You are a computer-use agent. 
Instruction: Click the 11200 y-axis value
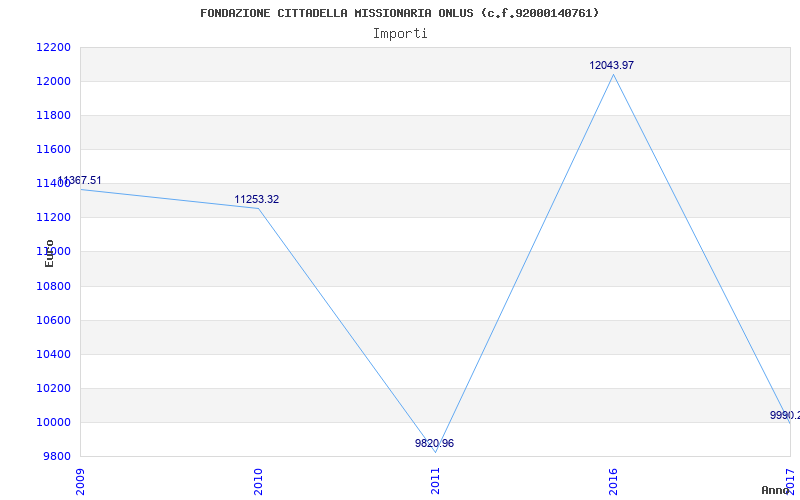(x=53, y=218)
